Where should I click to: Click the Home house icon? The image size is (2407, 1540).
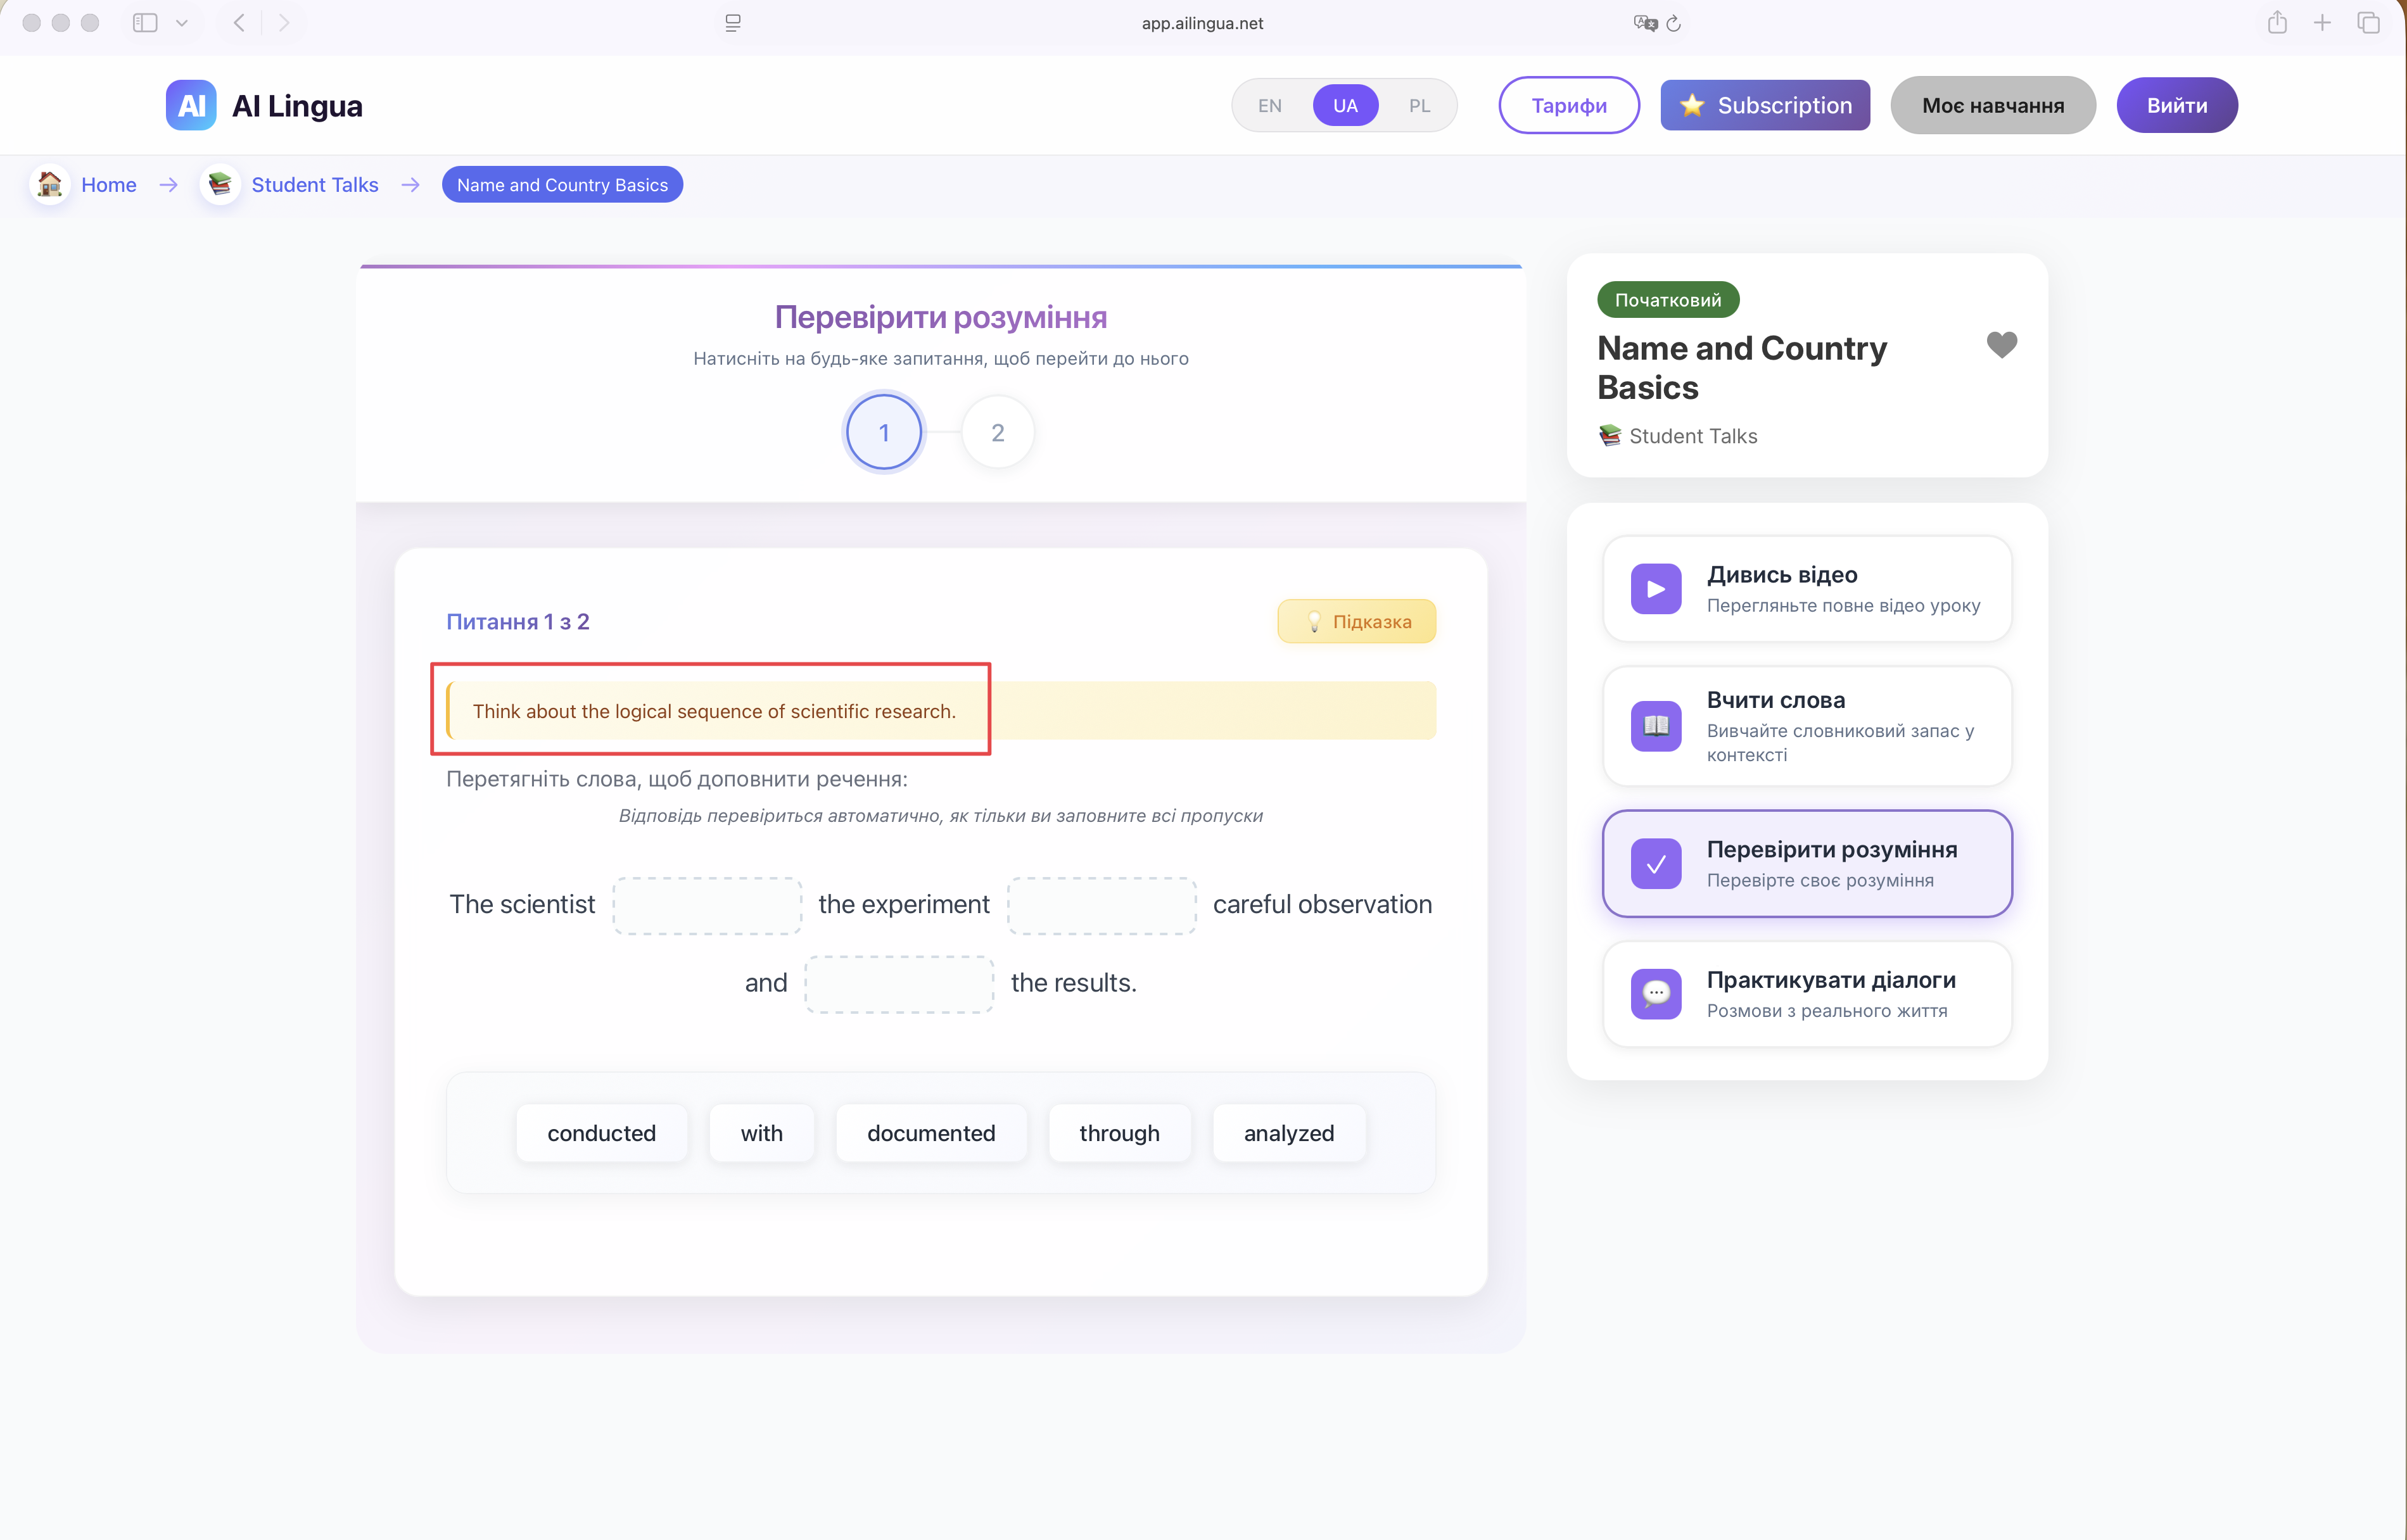coord(49,185)
